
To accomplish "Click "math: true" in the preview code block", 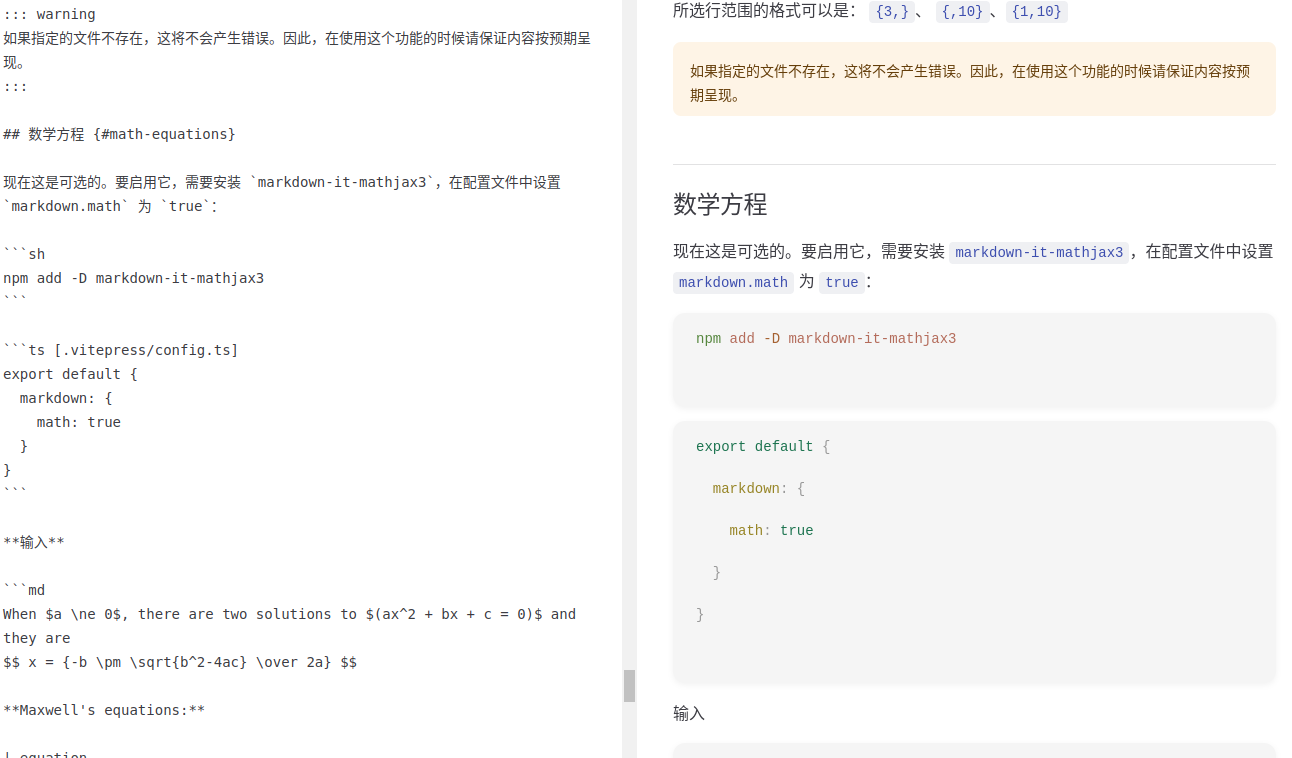I will pyautogui.click(x=772, y=531).
